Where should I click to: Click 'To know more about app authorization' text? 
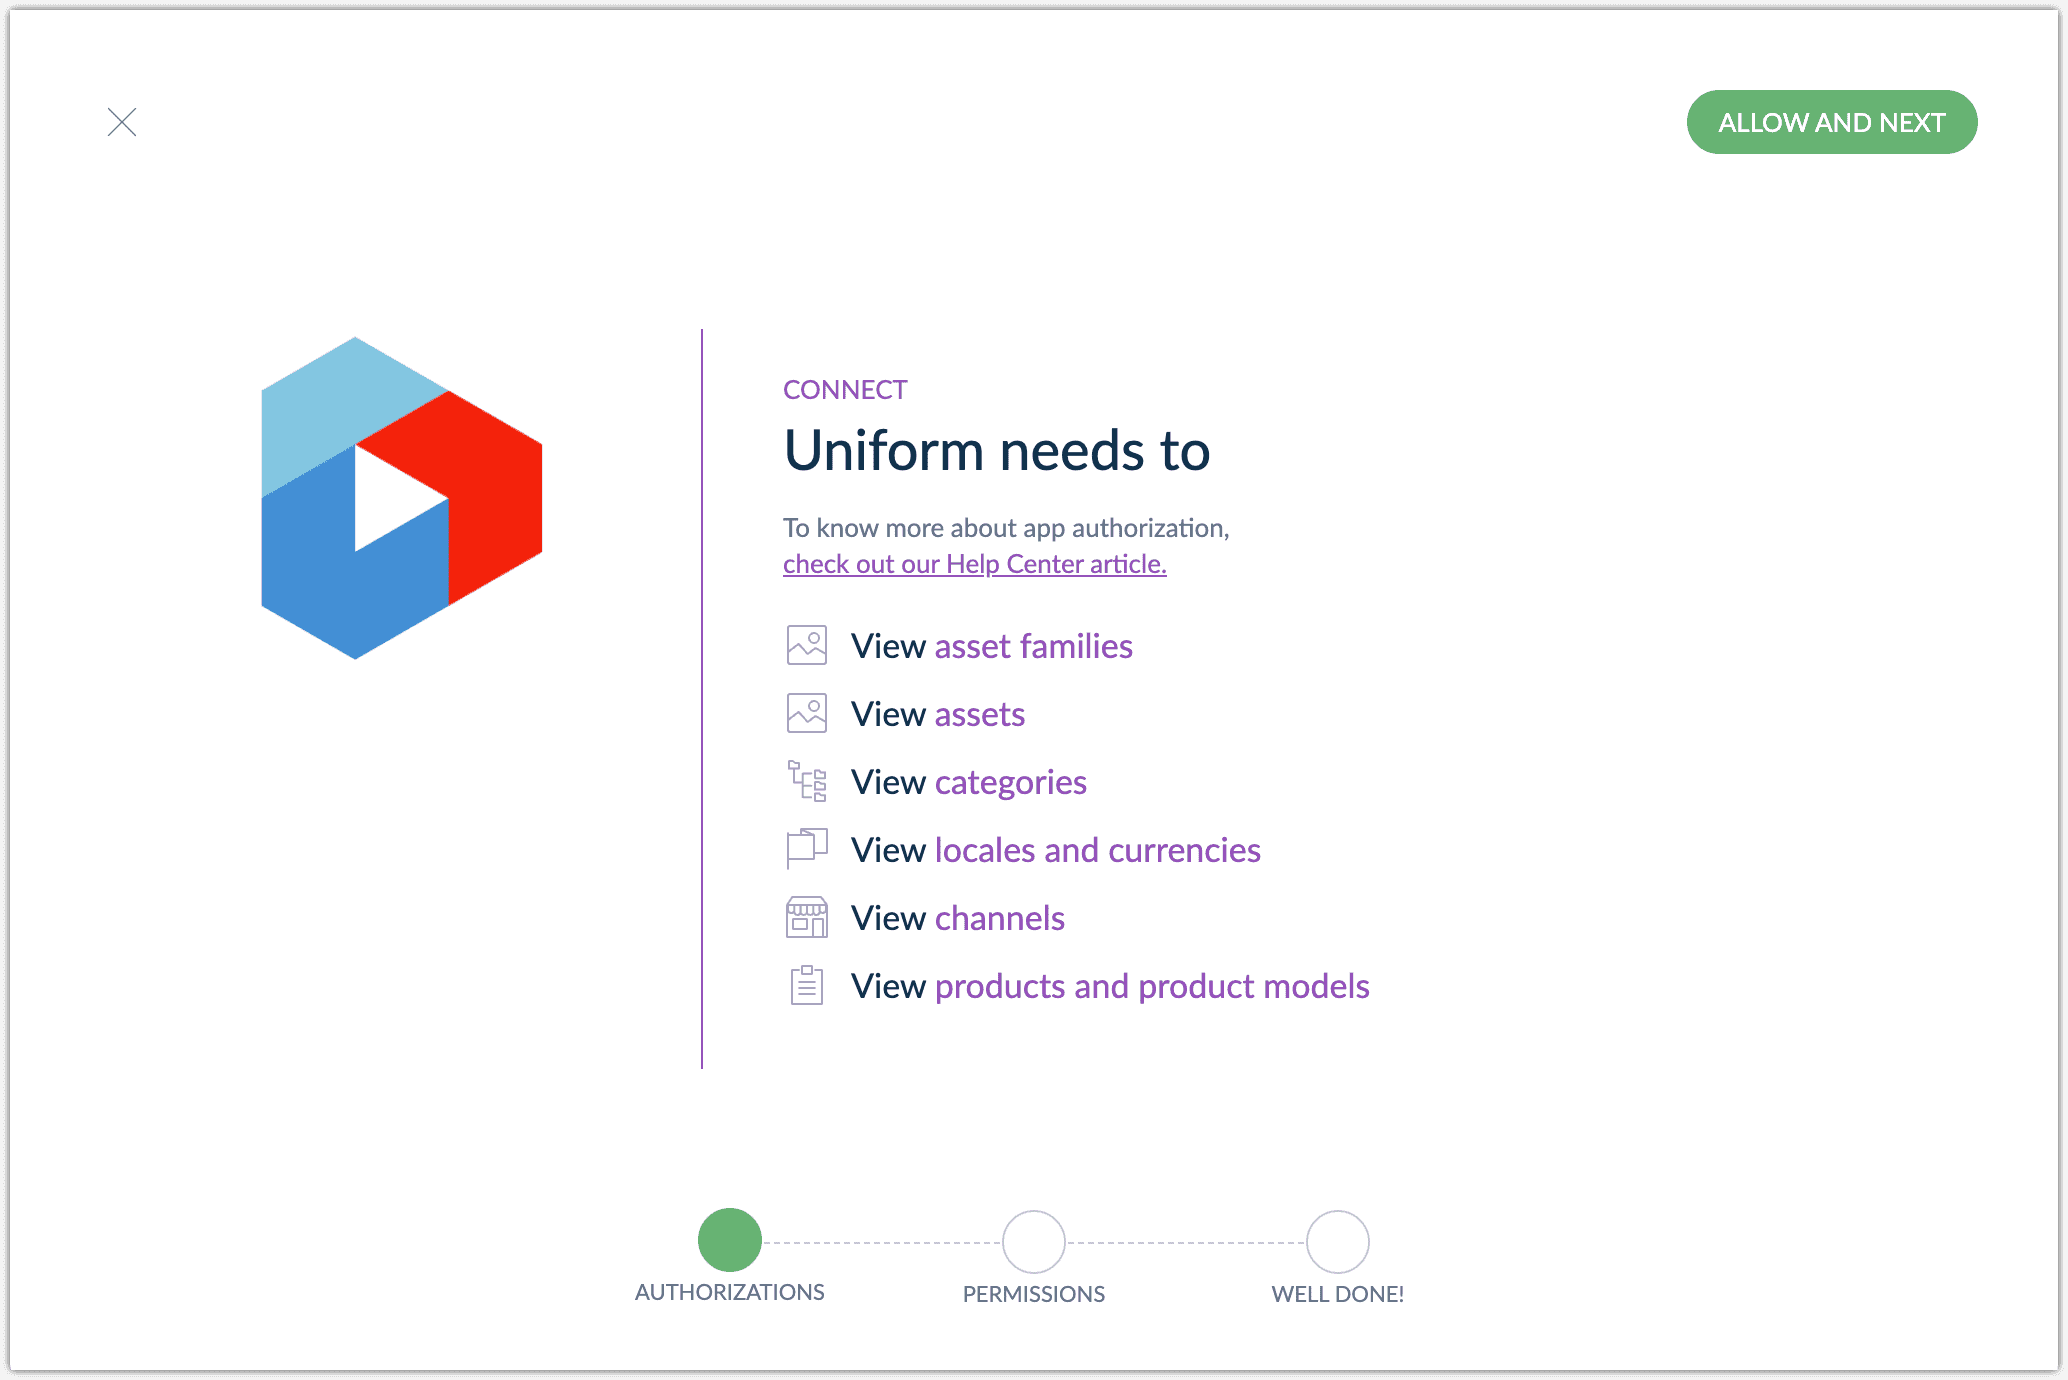(1006, 528)
